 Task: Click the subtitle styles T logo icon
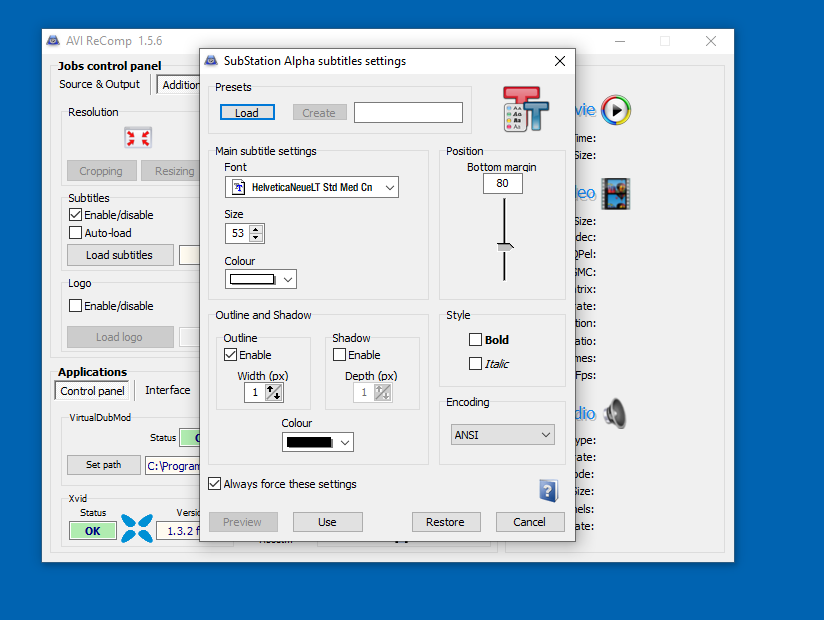coord(526,109)
